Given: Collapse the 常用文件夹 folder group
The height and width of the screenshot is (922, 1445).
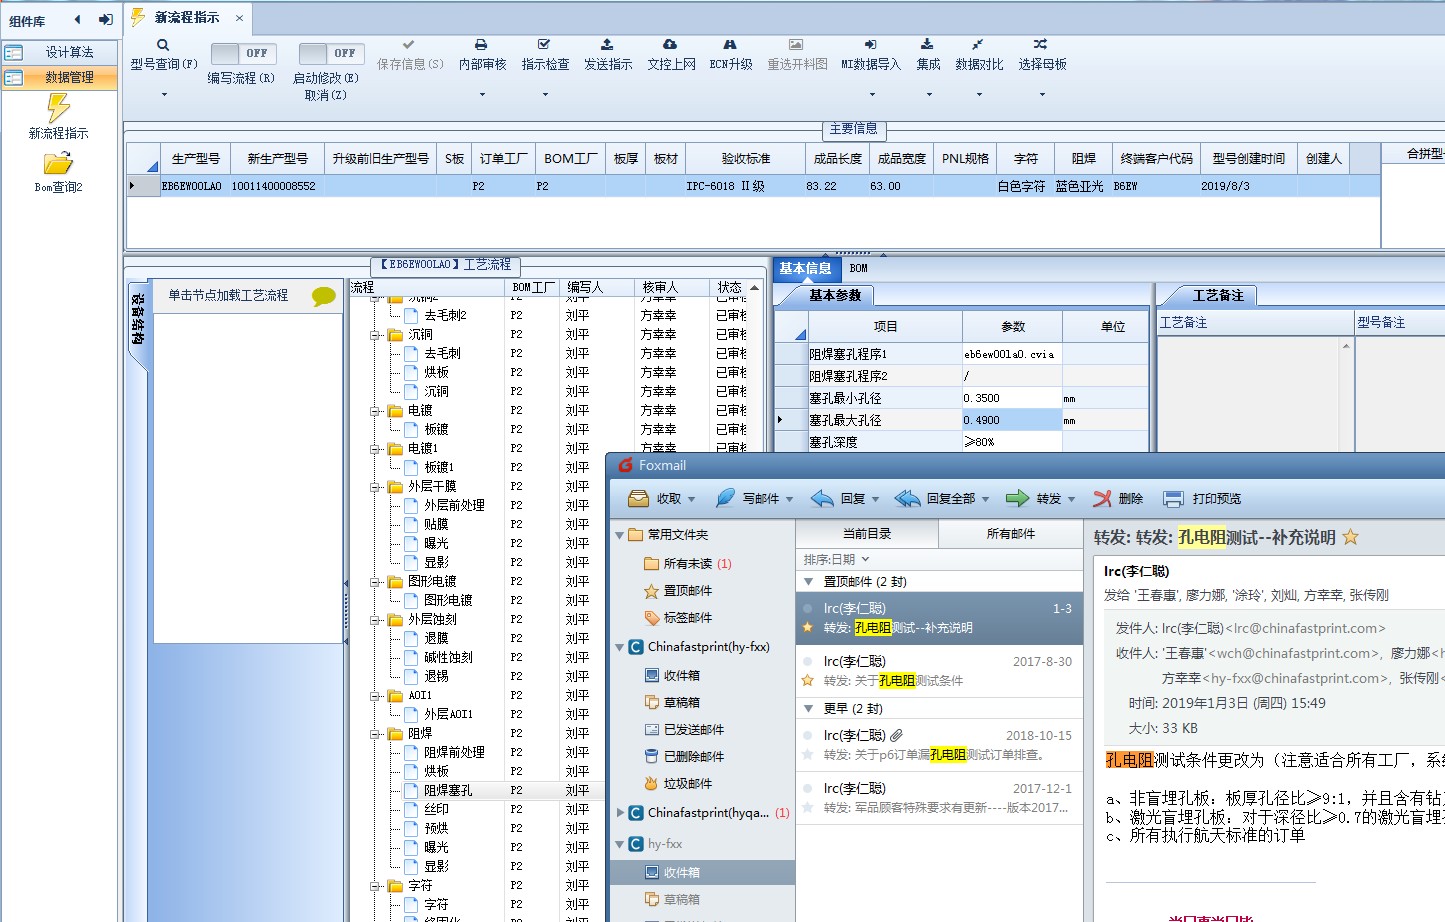Looking at the screenshot, I should coord(619,535).
